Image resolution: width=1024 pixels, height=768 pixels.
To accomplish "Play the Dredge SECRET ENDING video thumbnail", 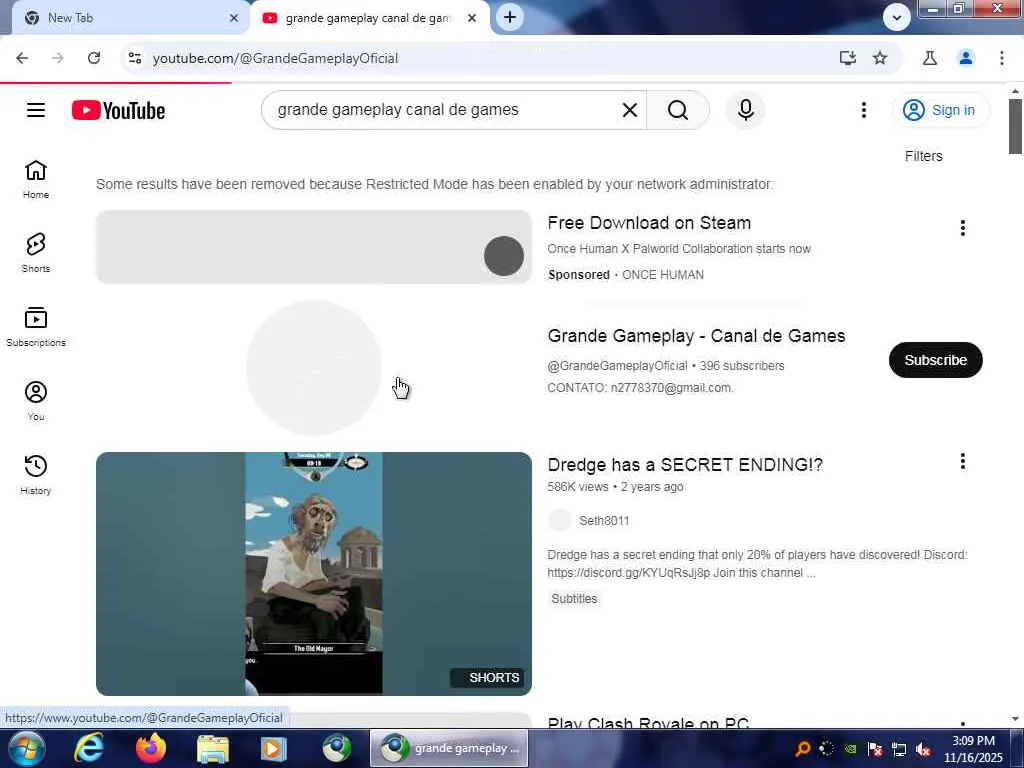I will (314, 573).
